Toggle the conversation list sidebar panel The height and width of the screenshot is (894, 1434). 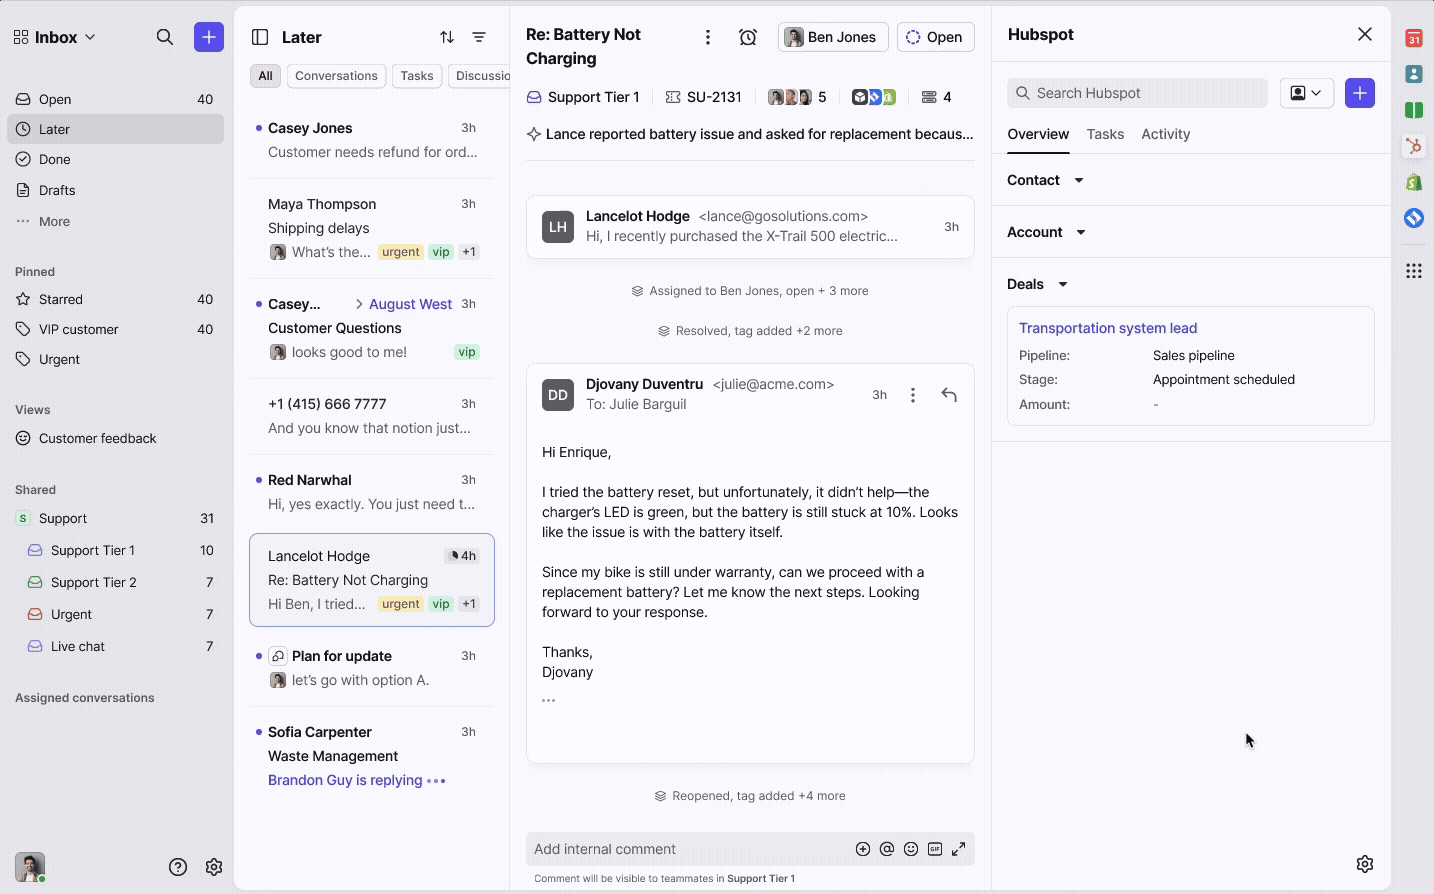coord(260,37)
